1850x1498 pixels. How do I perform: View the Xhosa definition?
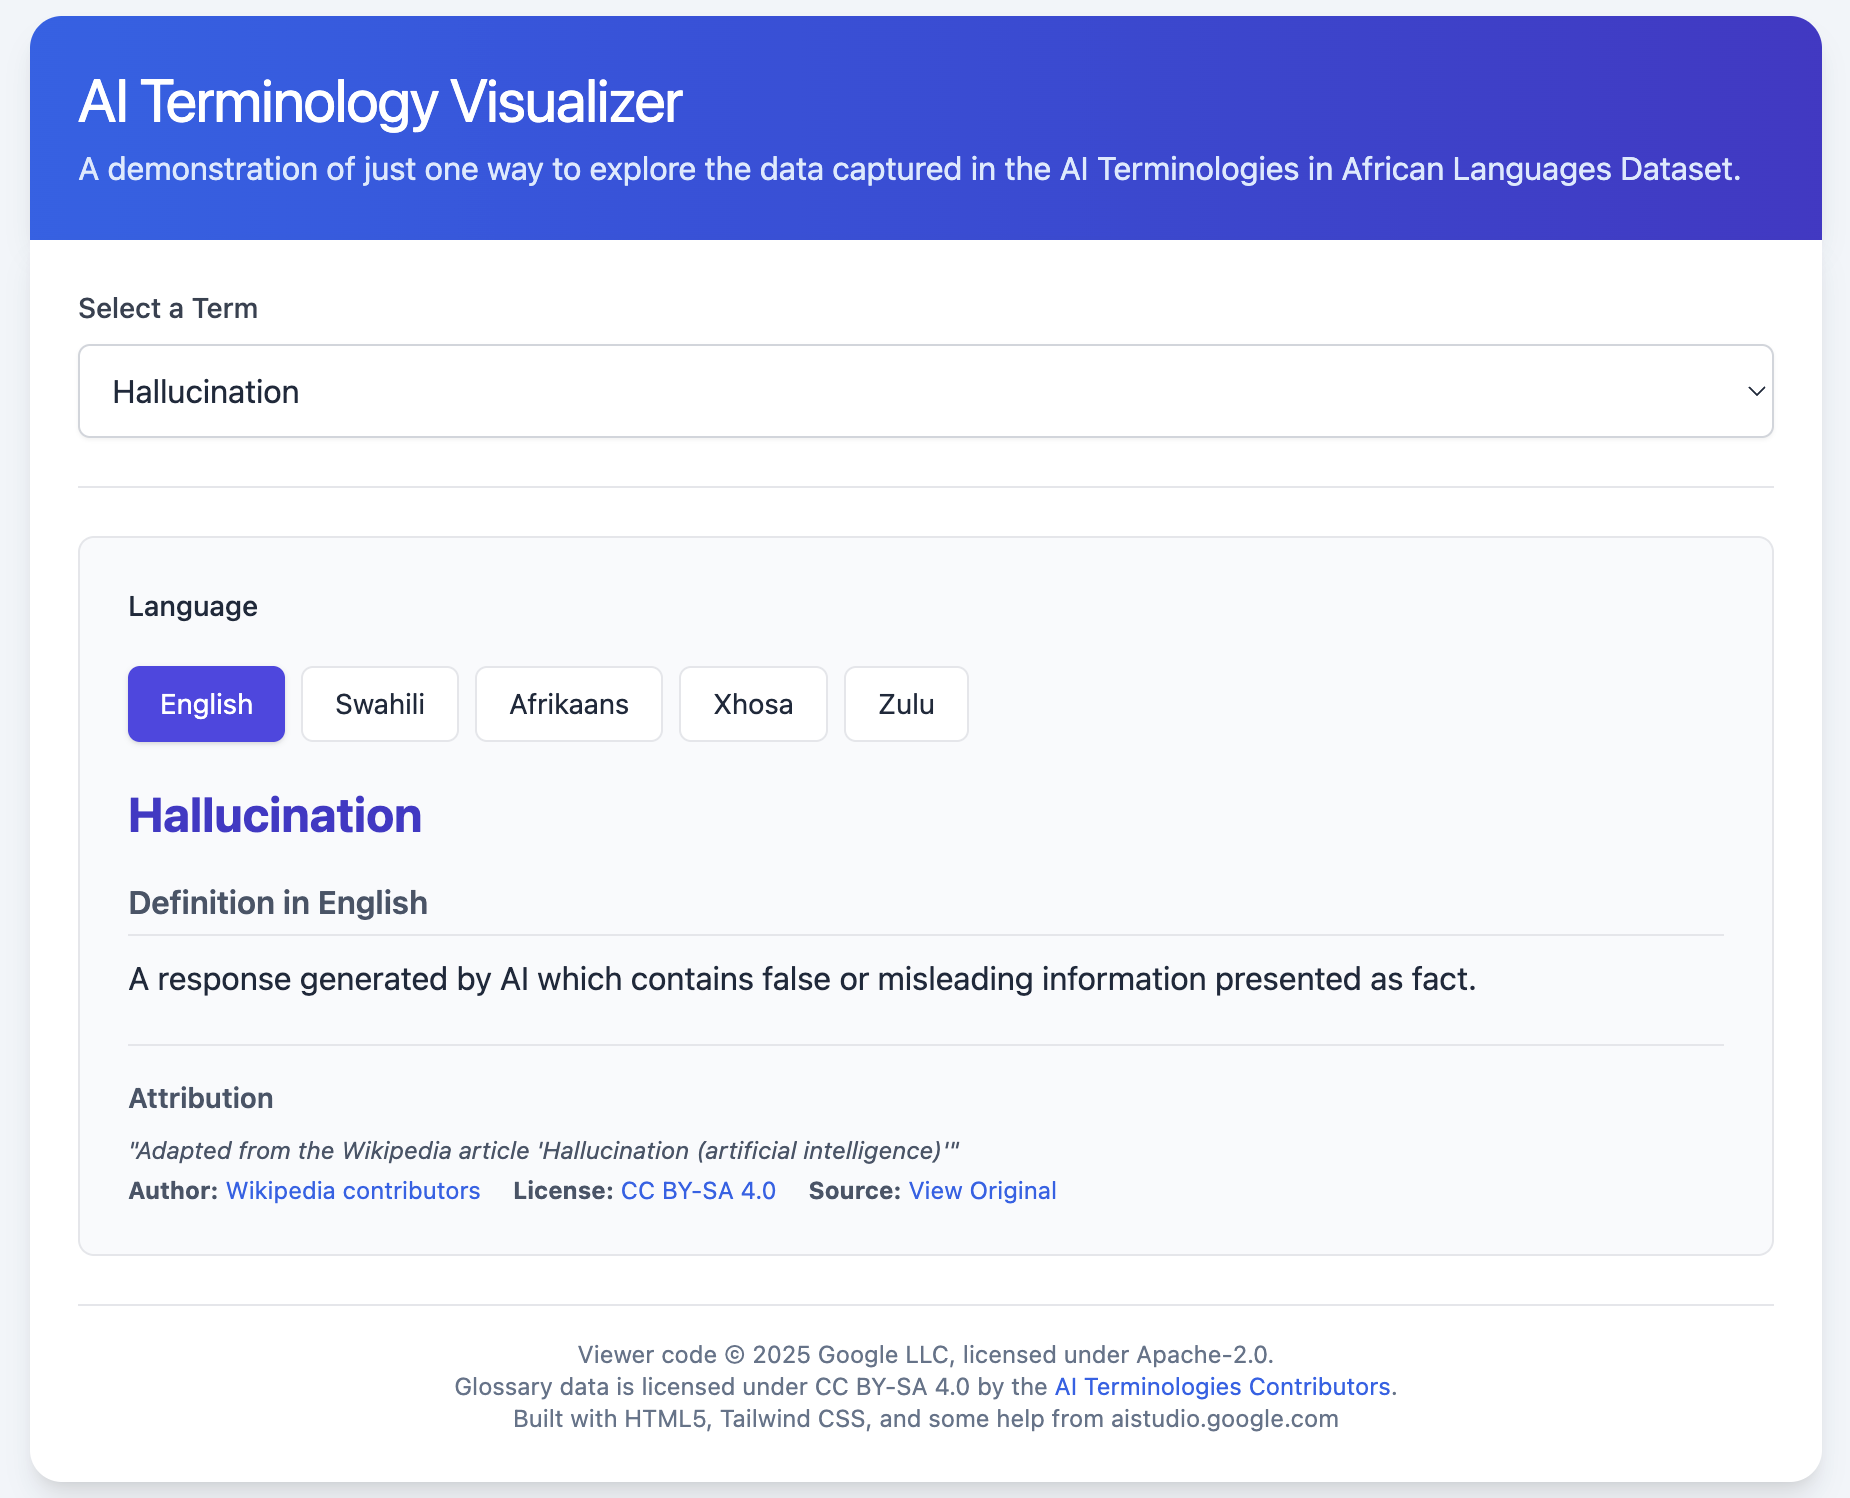pos(753,703)
